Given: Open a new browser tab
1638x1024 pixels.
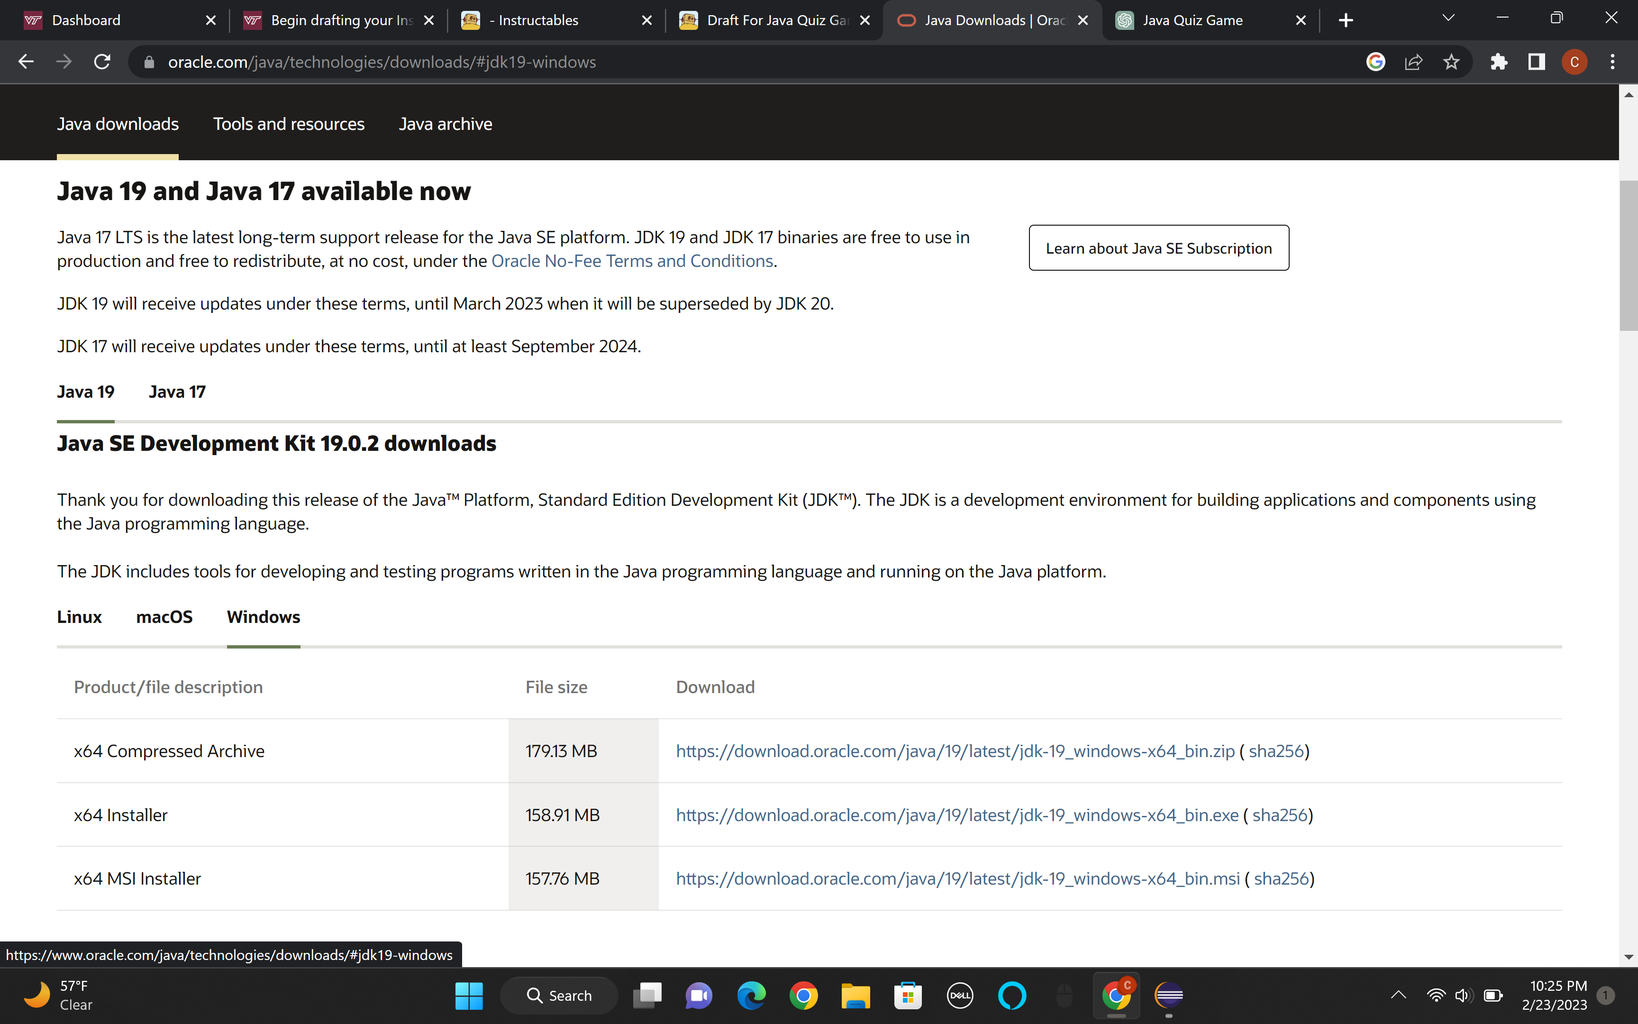Looking at the screenshot, I should click(1346, 20).
